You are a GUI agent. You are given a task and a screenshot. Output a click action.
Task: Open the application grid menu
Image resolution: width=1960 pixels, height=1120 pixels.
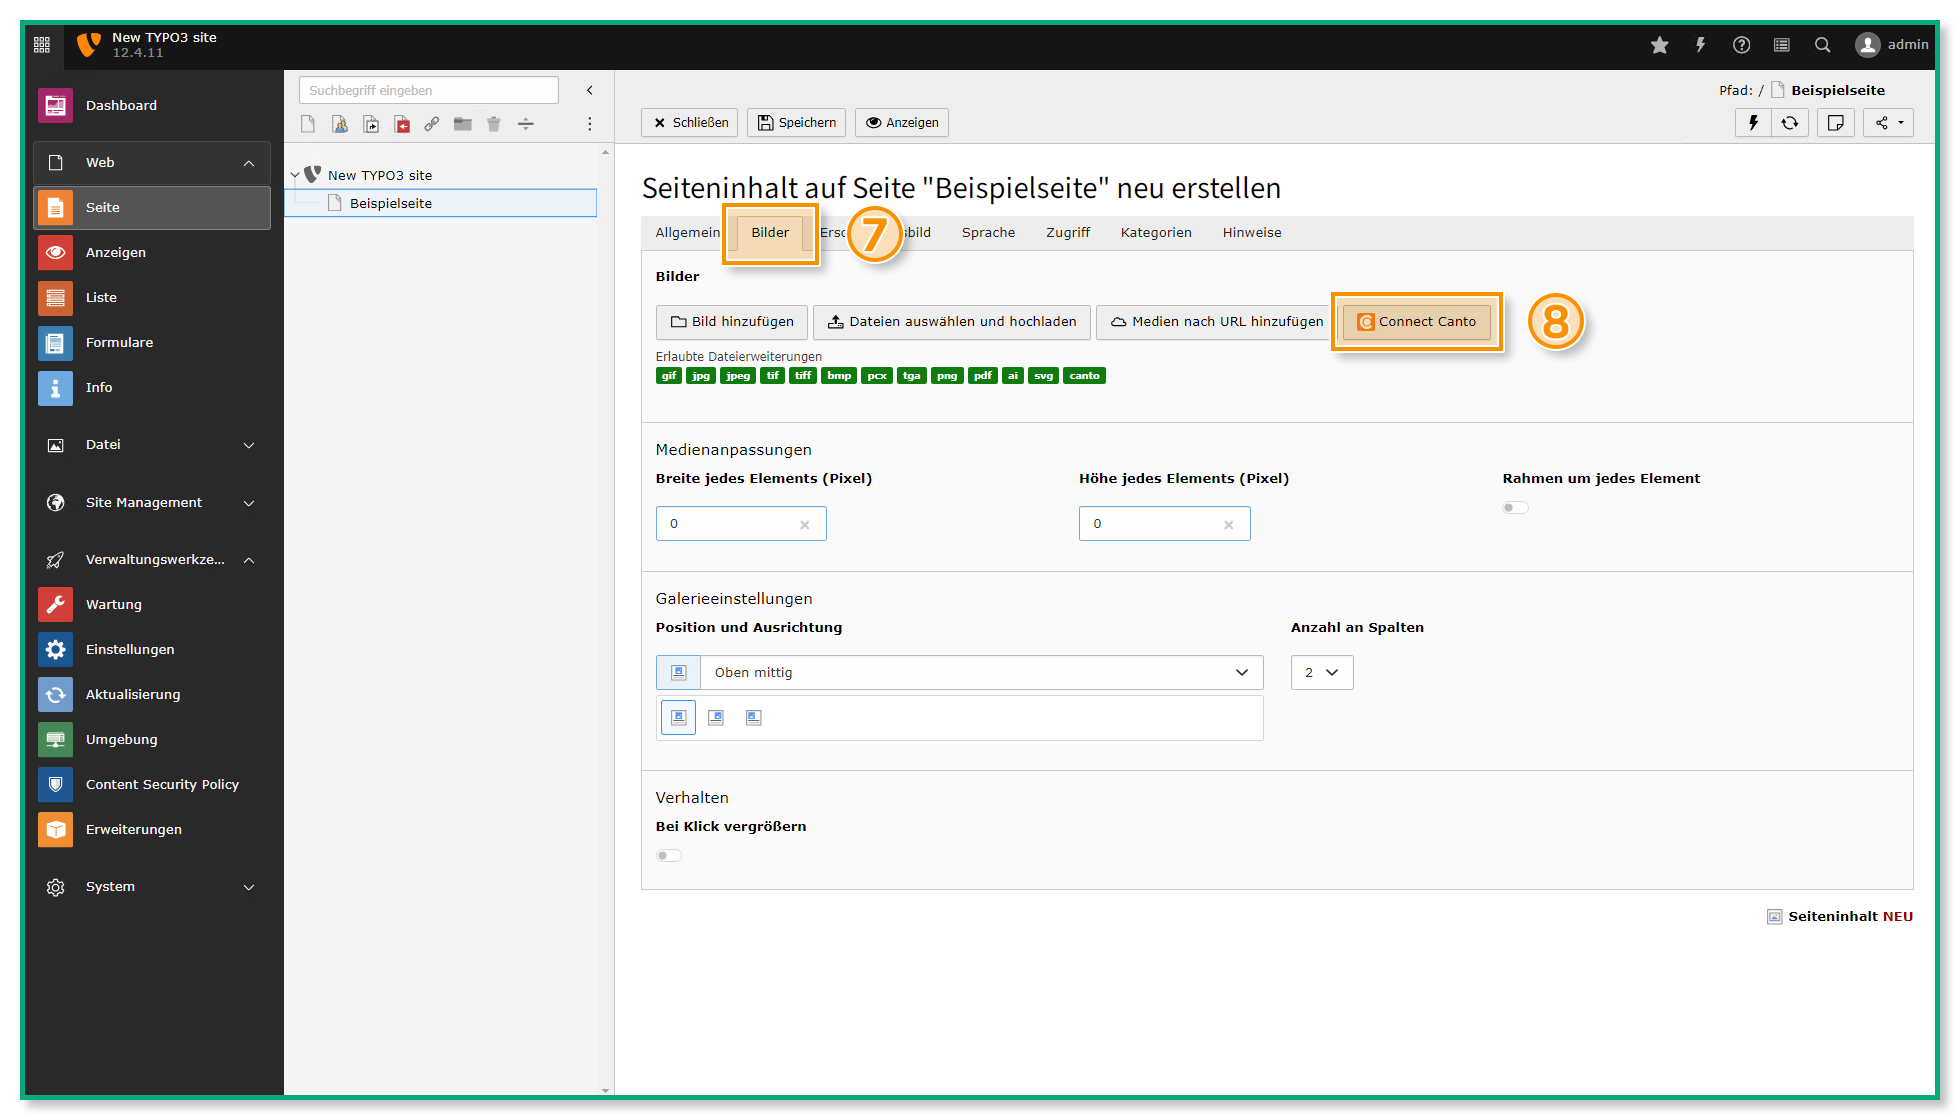tap(42, 45)
